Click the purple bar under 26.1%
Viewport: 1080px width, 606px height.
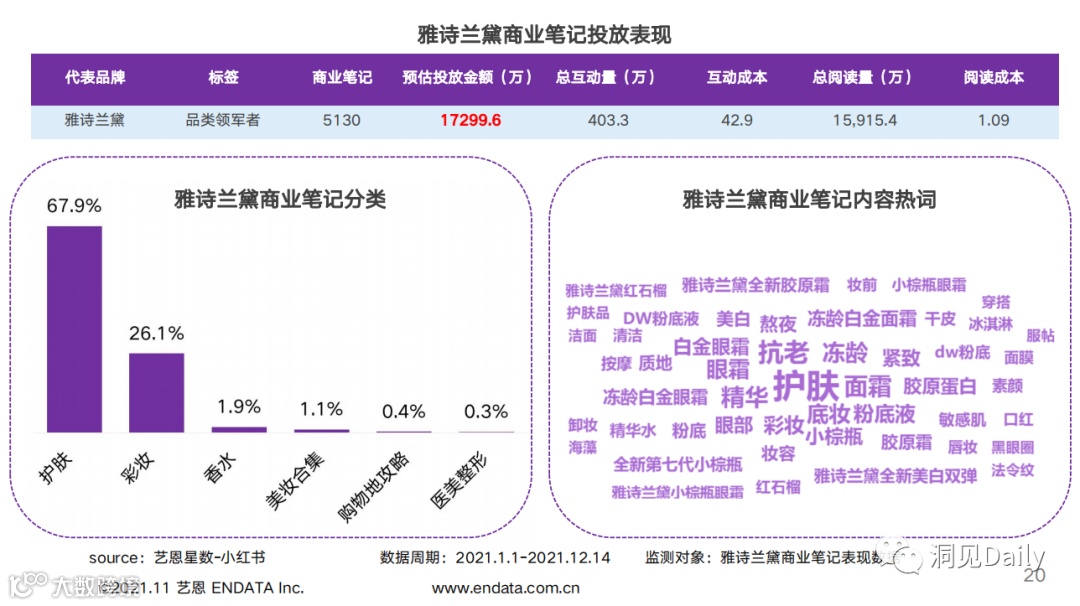click(156, 393)
